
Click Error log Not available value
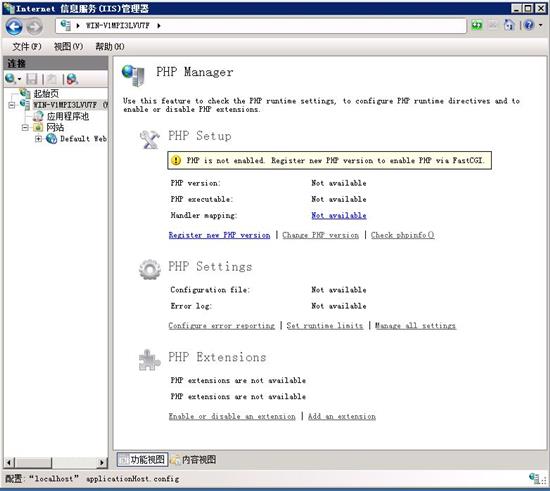coord(339,306)
